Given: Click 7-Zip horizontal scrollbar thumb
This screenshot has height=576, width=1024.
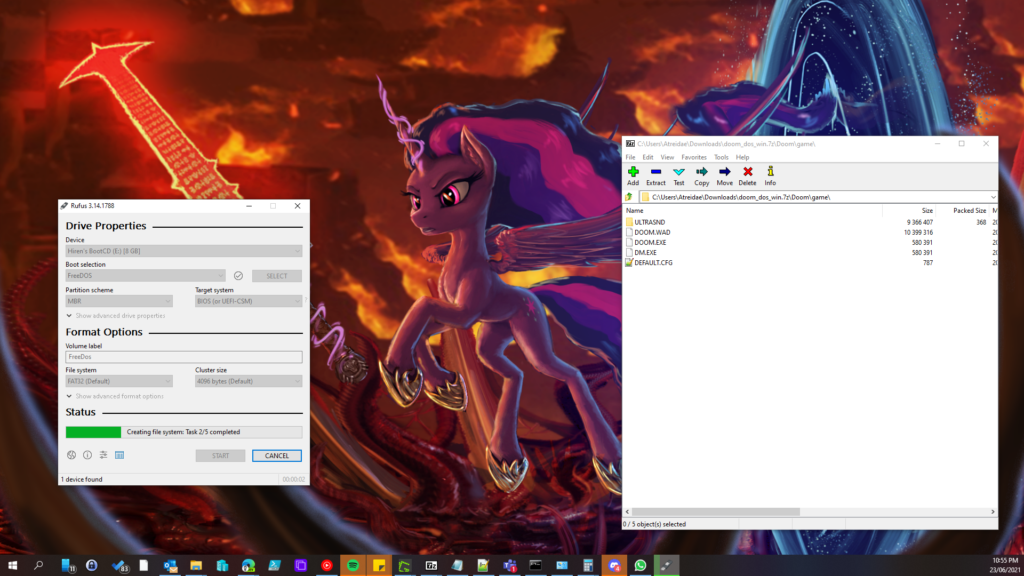Looking at the screenshot, I should pos(716,512).
